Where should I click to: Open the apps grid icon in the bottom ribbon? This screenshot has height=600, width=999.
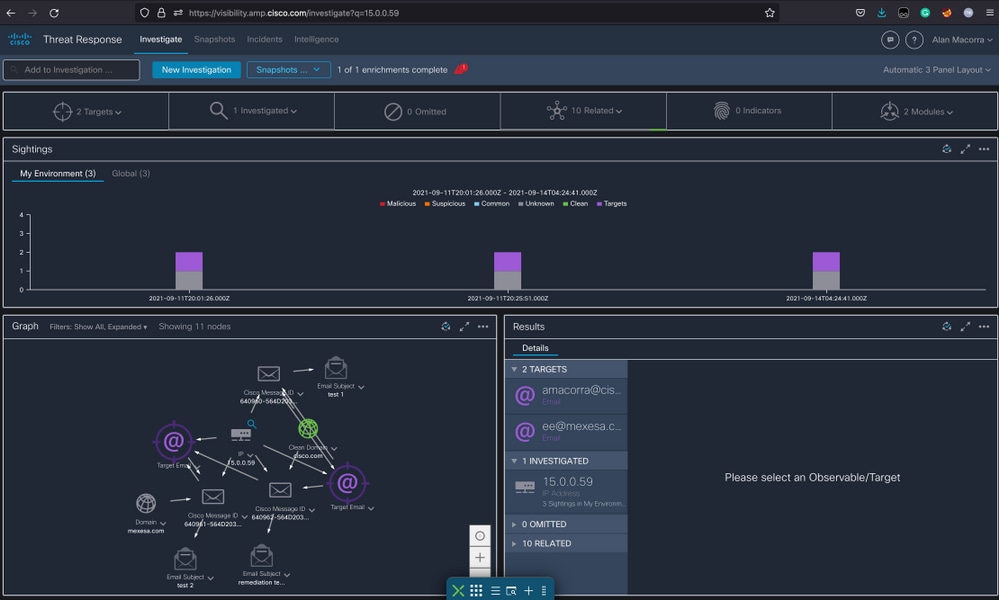pos(476,591)
